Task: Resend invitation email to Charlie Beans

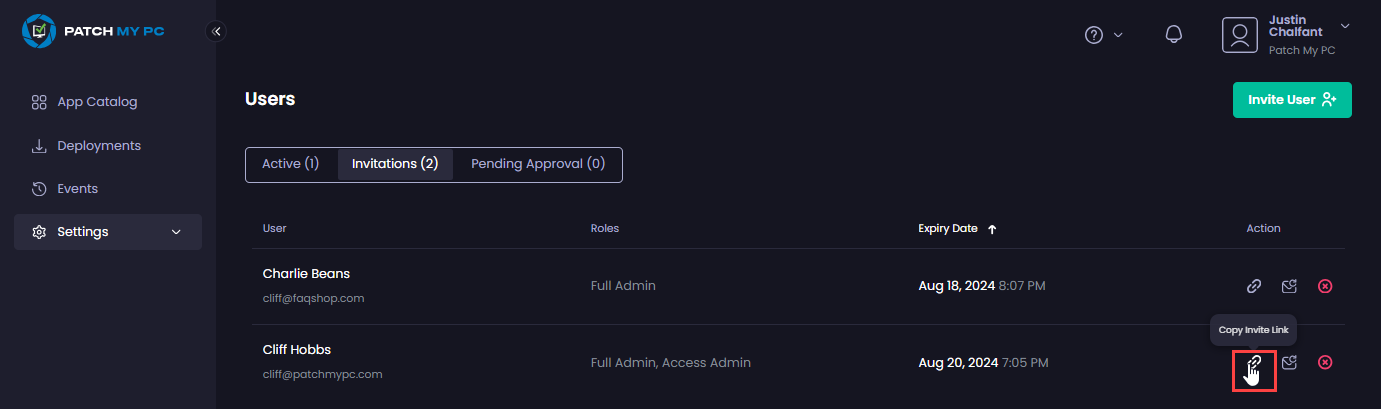Action: coord(1289,286)
